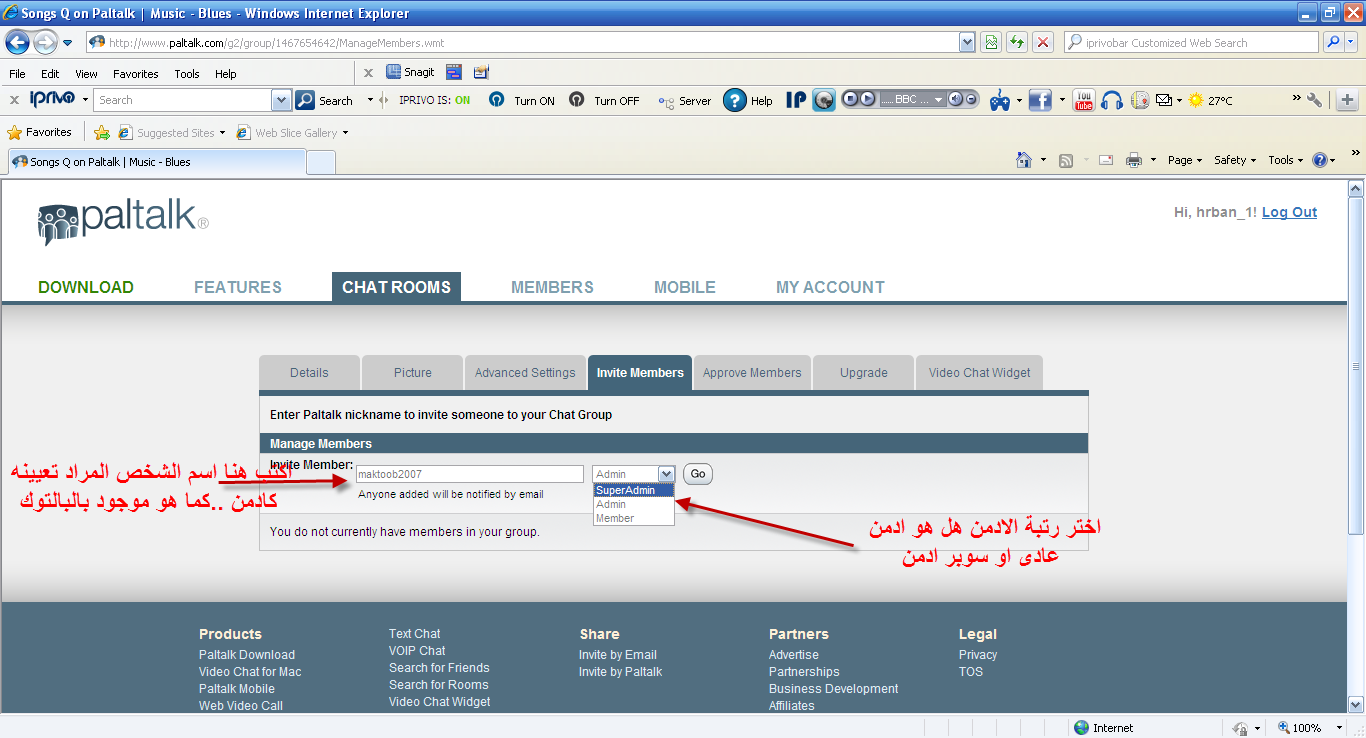Expand the search provider dropdown arrow
Screen dimensions: 1366x738
1352,42
